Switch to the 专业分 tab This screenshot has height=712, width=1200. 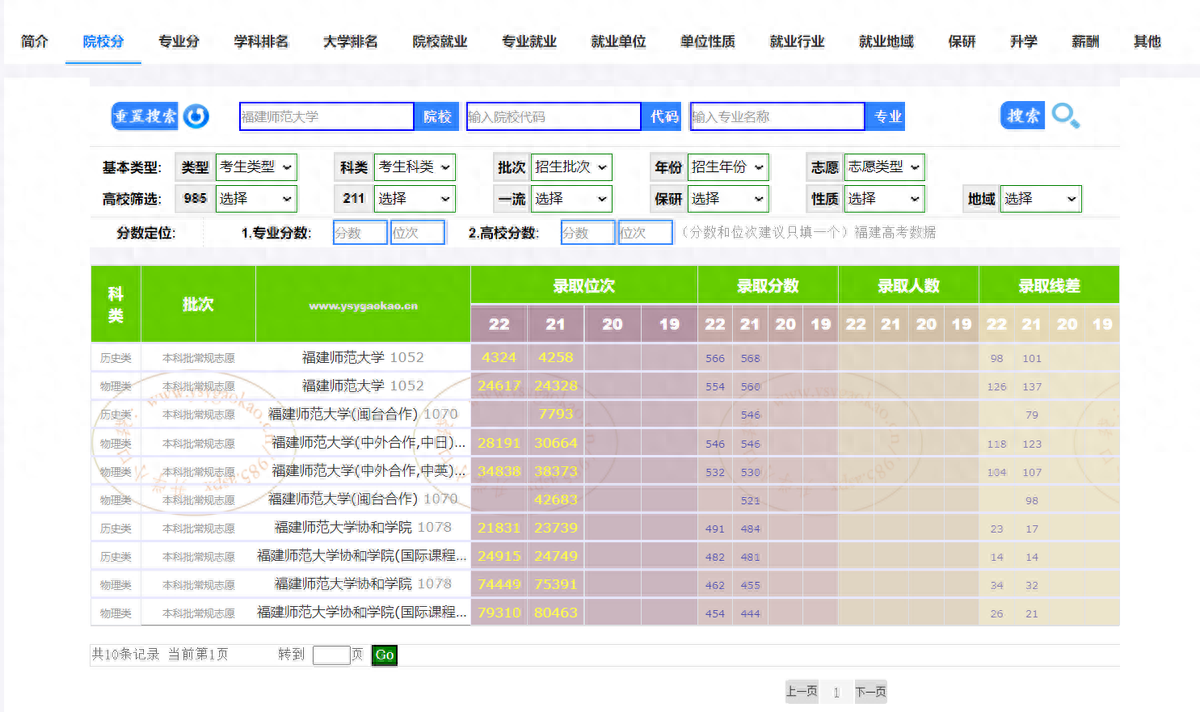pos(179,42)
